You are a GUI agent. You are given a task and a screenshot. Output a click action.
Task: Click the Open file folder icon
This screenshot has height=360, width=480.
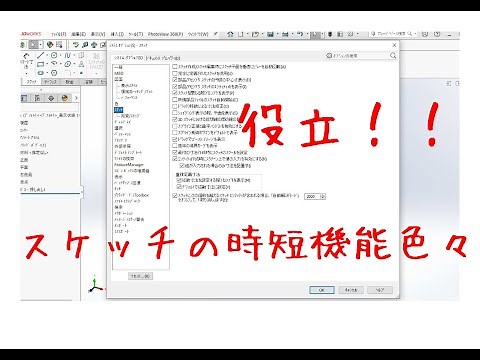pos(255,34)
